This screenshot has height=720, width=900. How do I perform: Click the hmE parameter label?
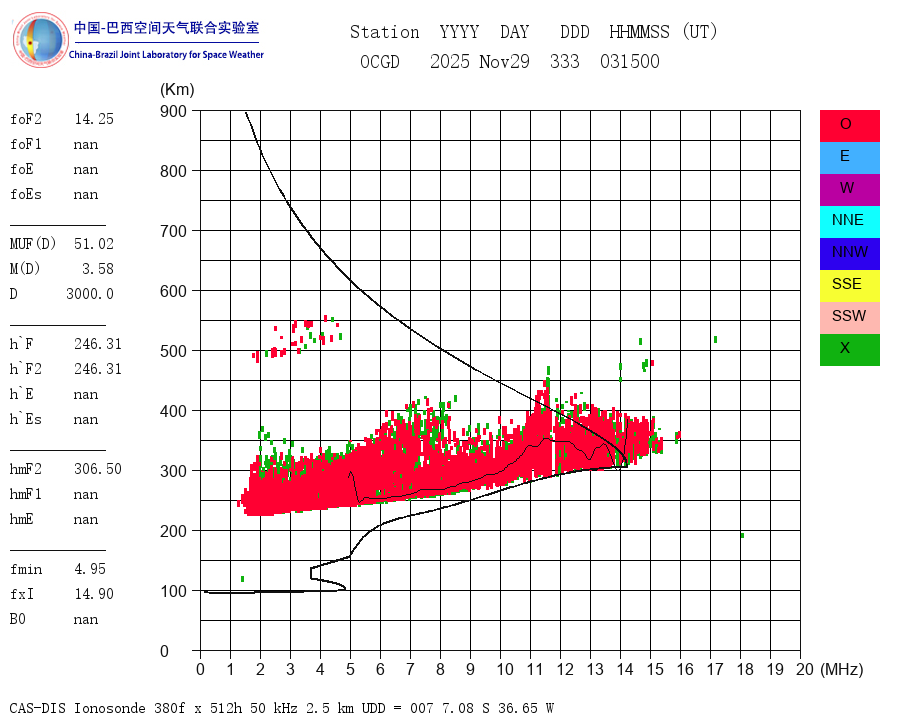pos(22,519)
